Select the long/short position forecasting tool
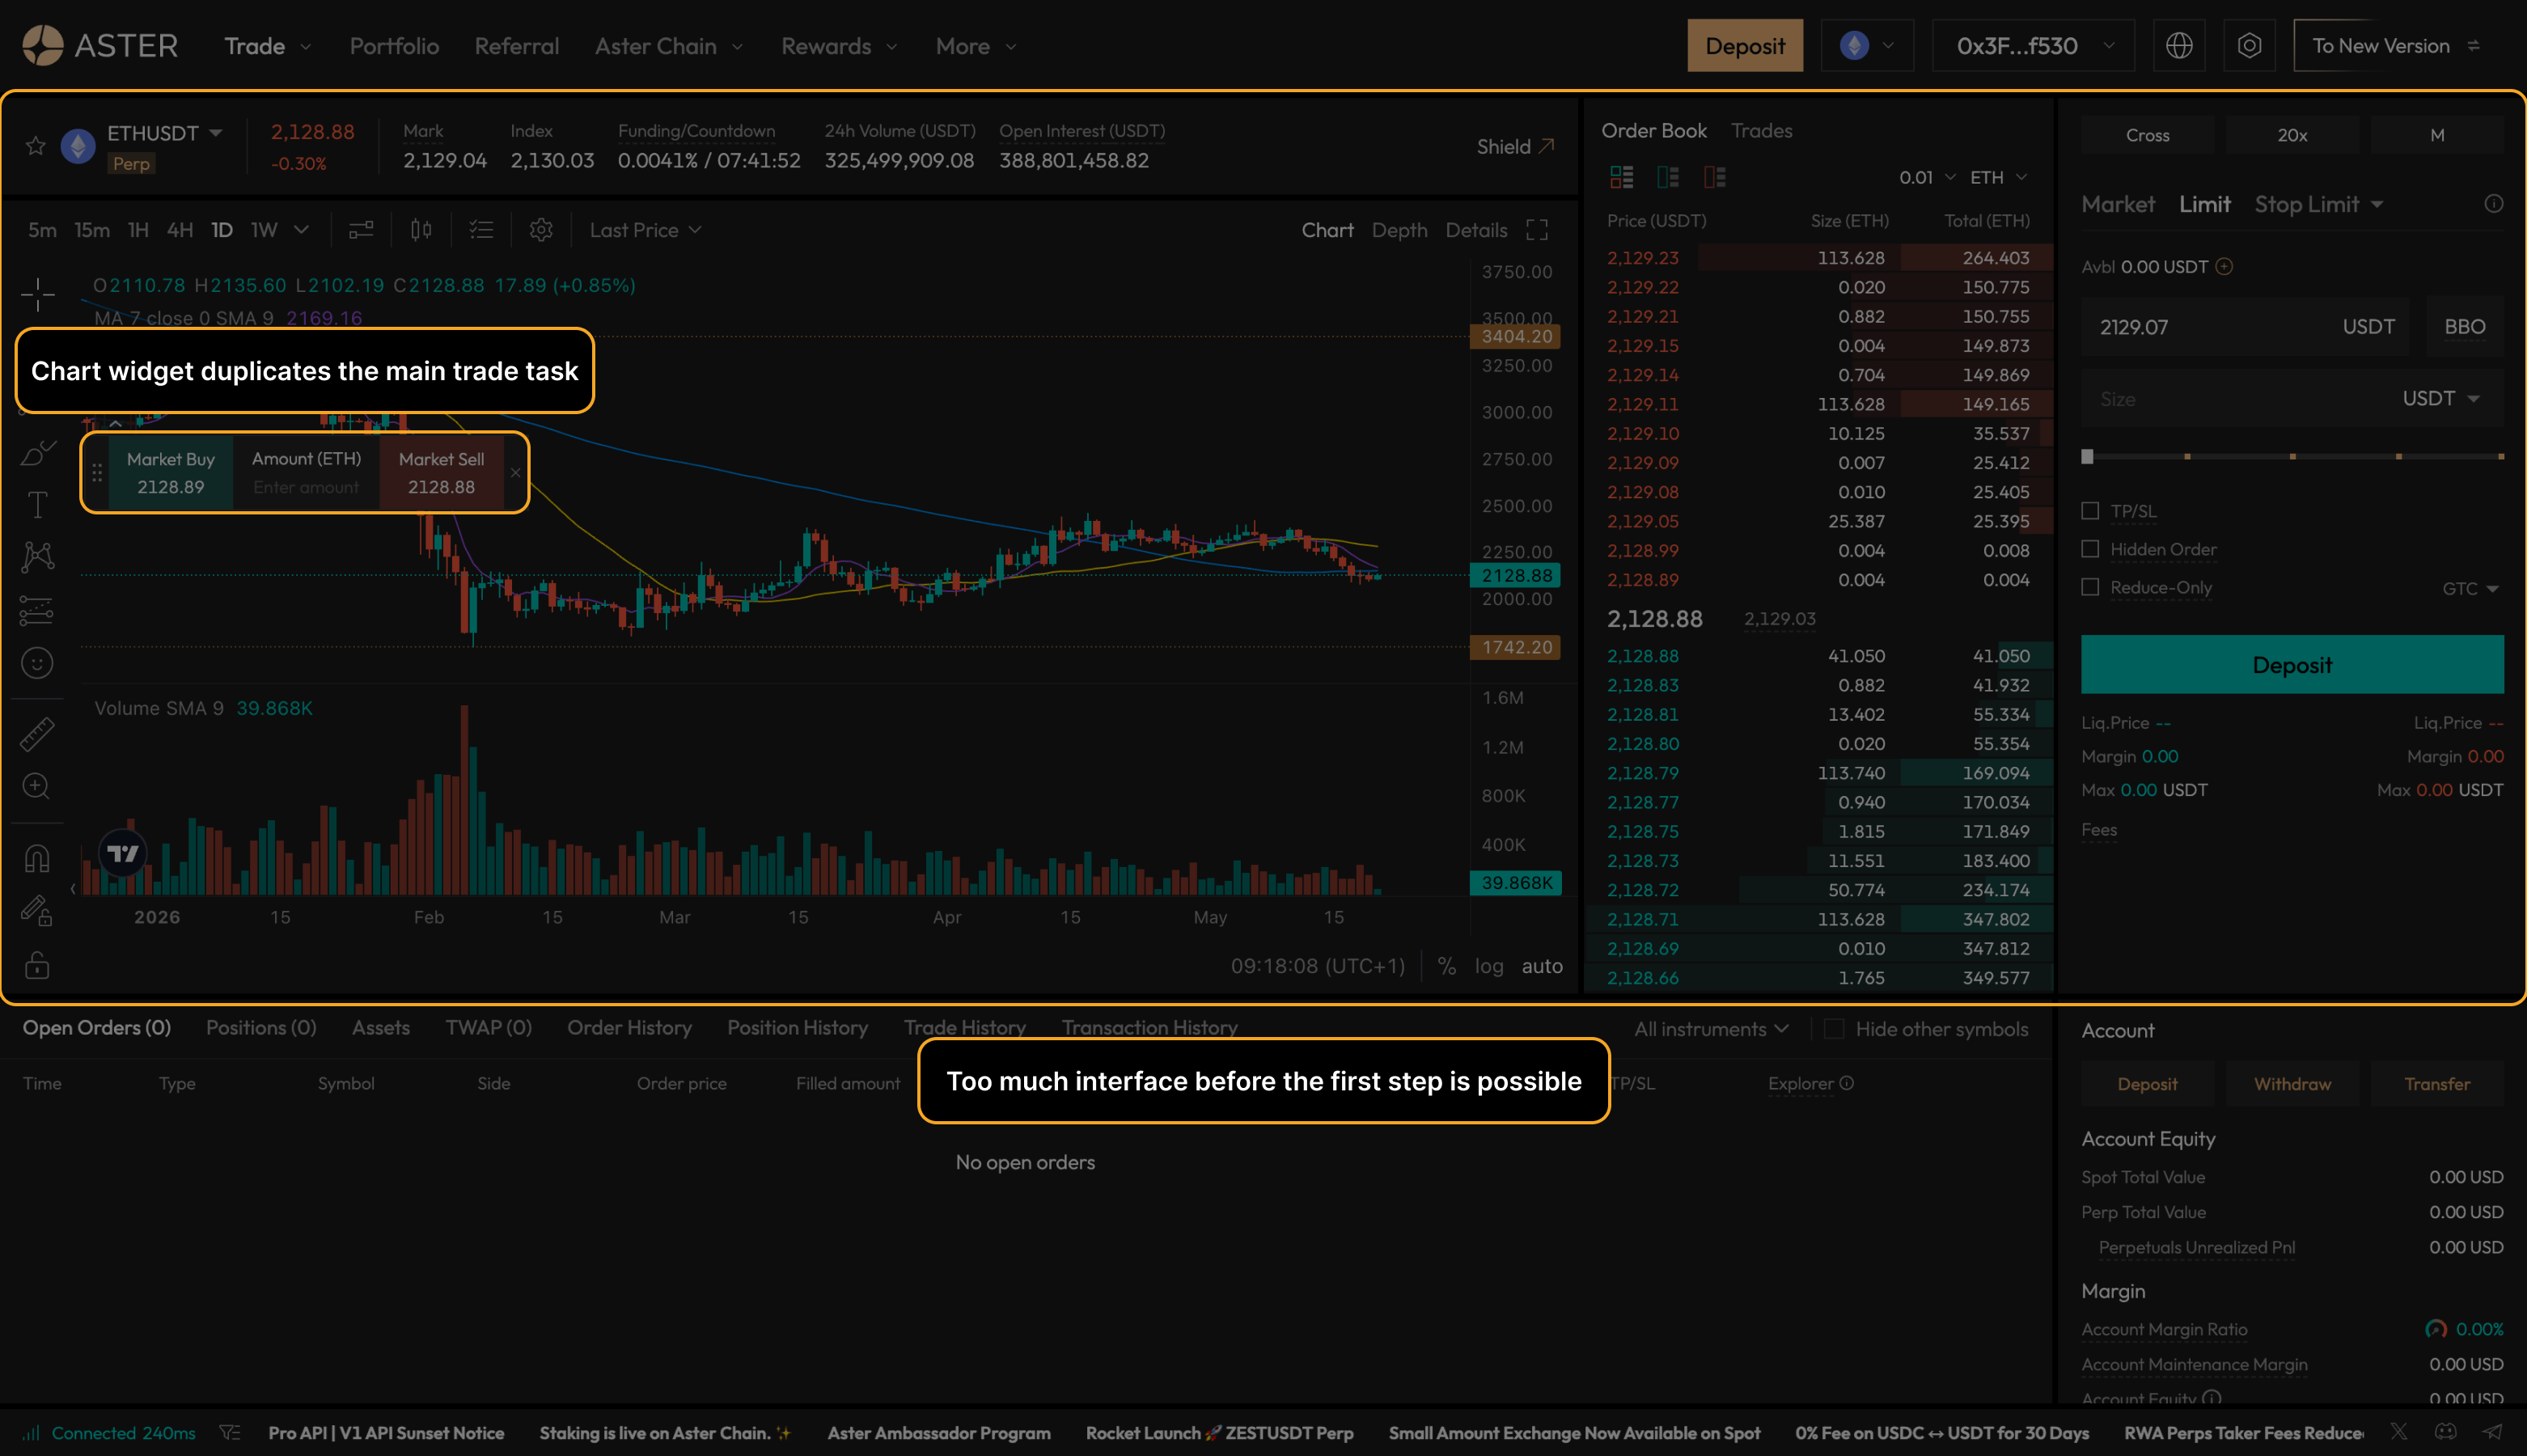This screenshot has height=1456, width=2527. click(x=37, y=610)
